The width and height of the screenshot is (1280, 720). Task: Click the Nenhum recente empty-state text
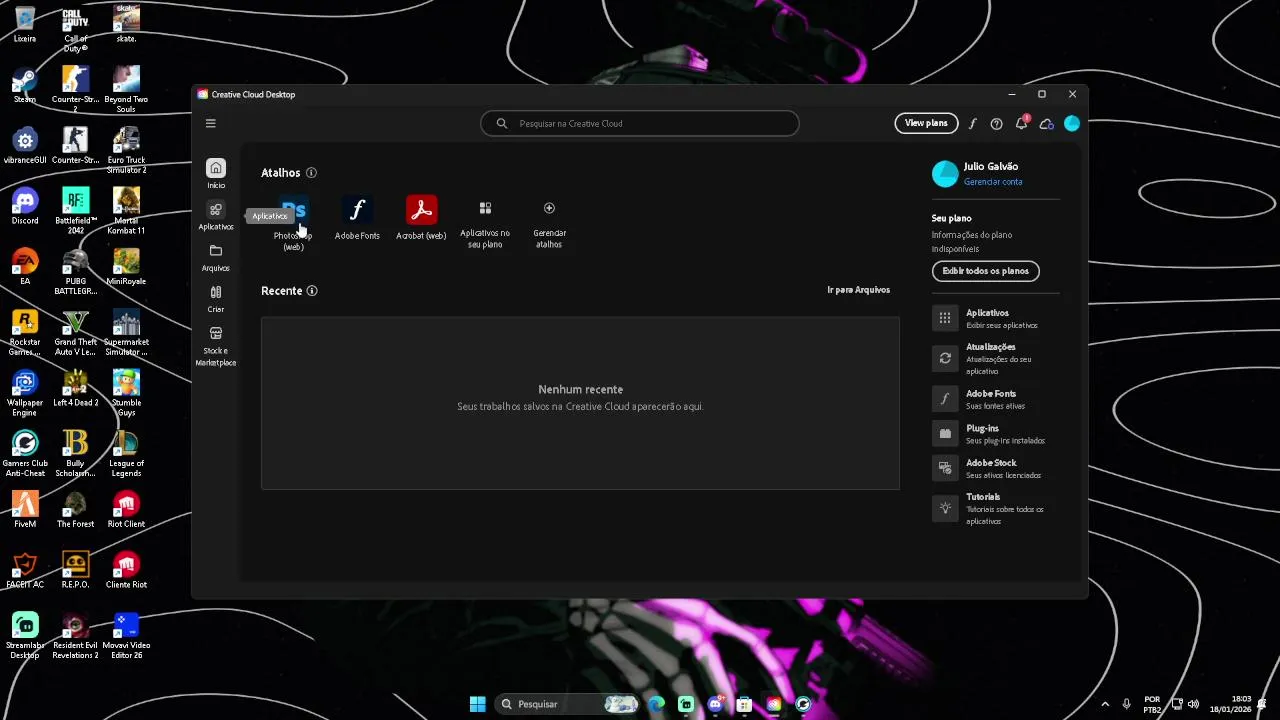(580, 389)
